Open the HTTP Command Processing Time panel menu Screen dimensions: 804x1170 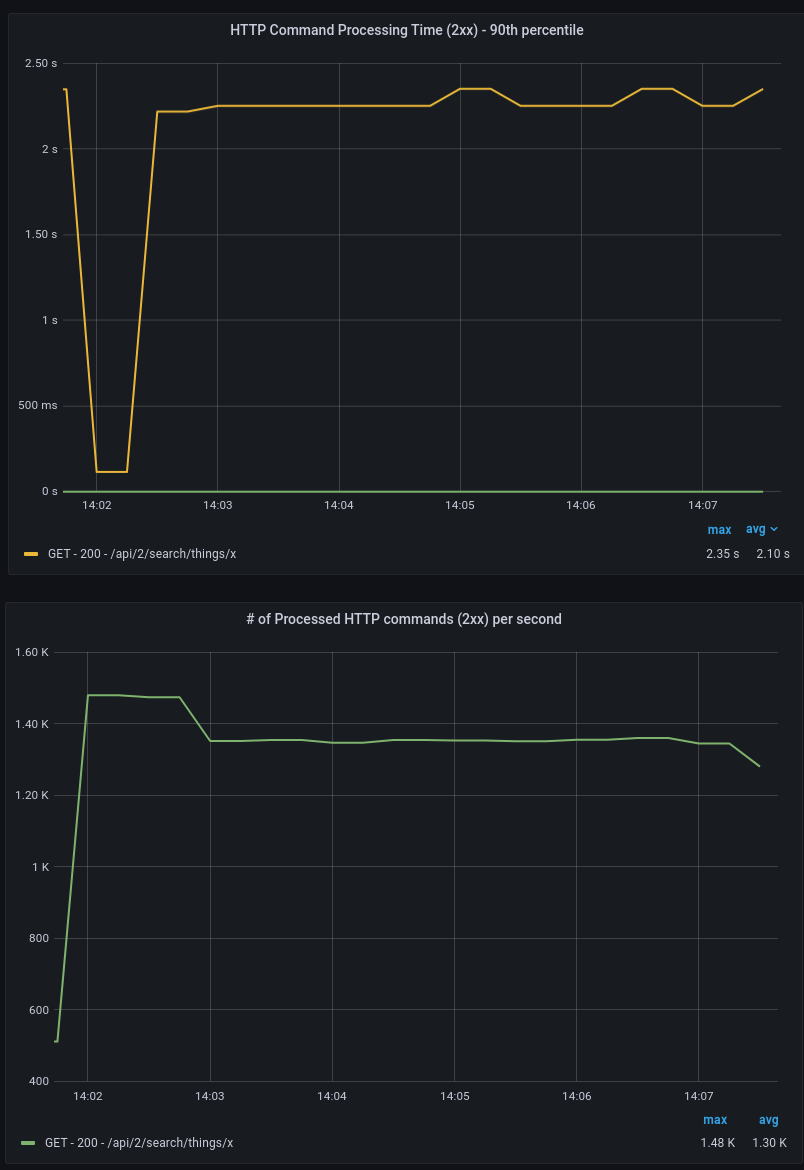(x=406, y=30)
